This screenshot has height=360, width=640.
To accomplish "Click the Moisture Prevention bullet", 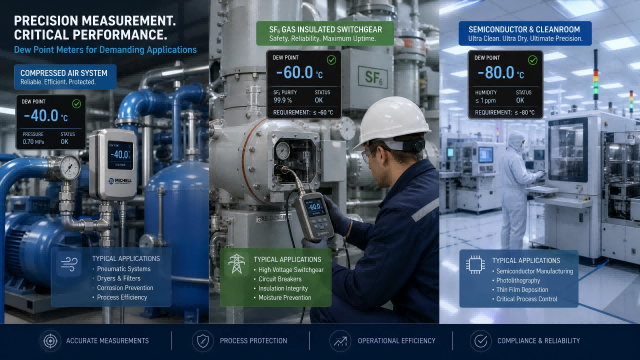I will (x=282, y=298).
